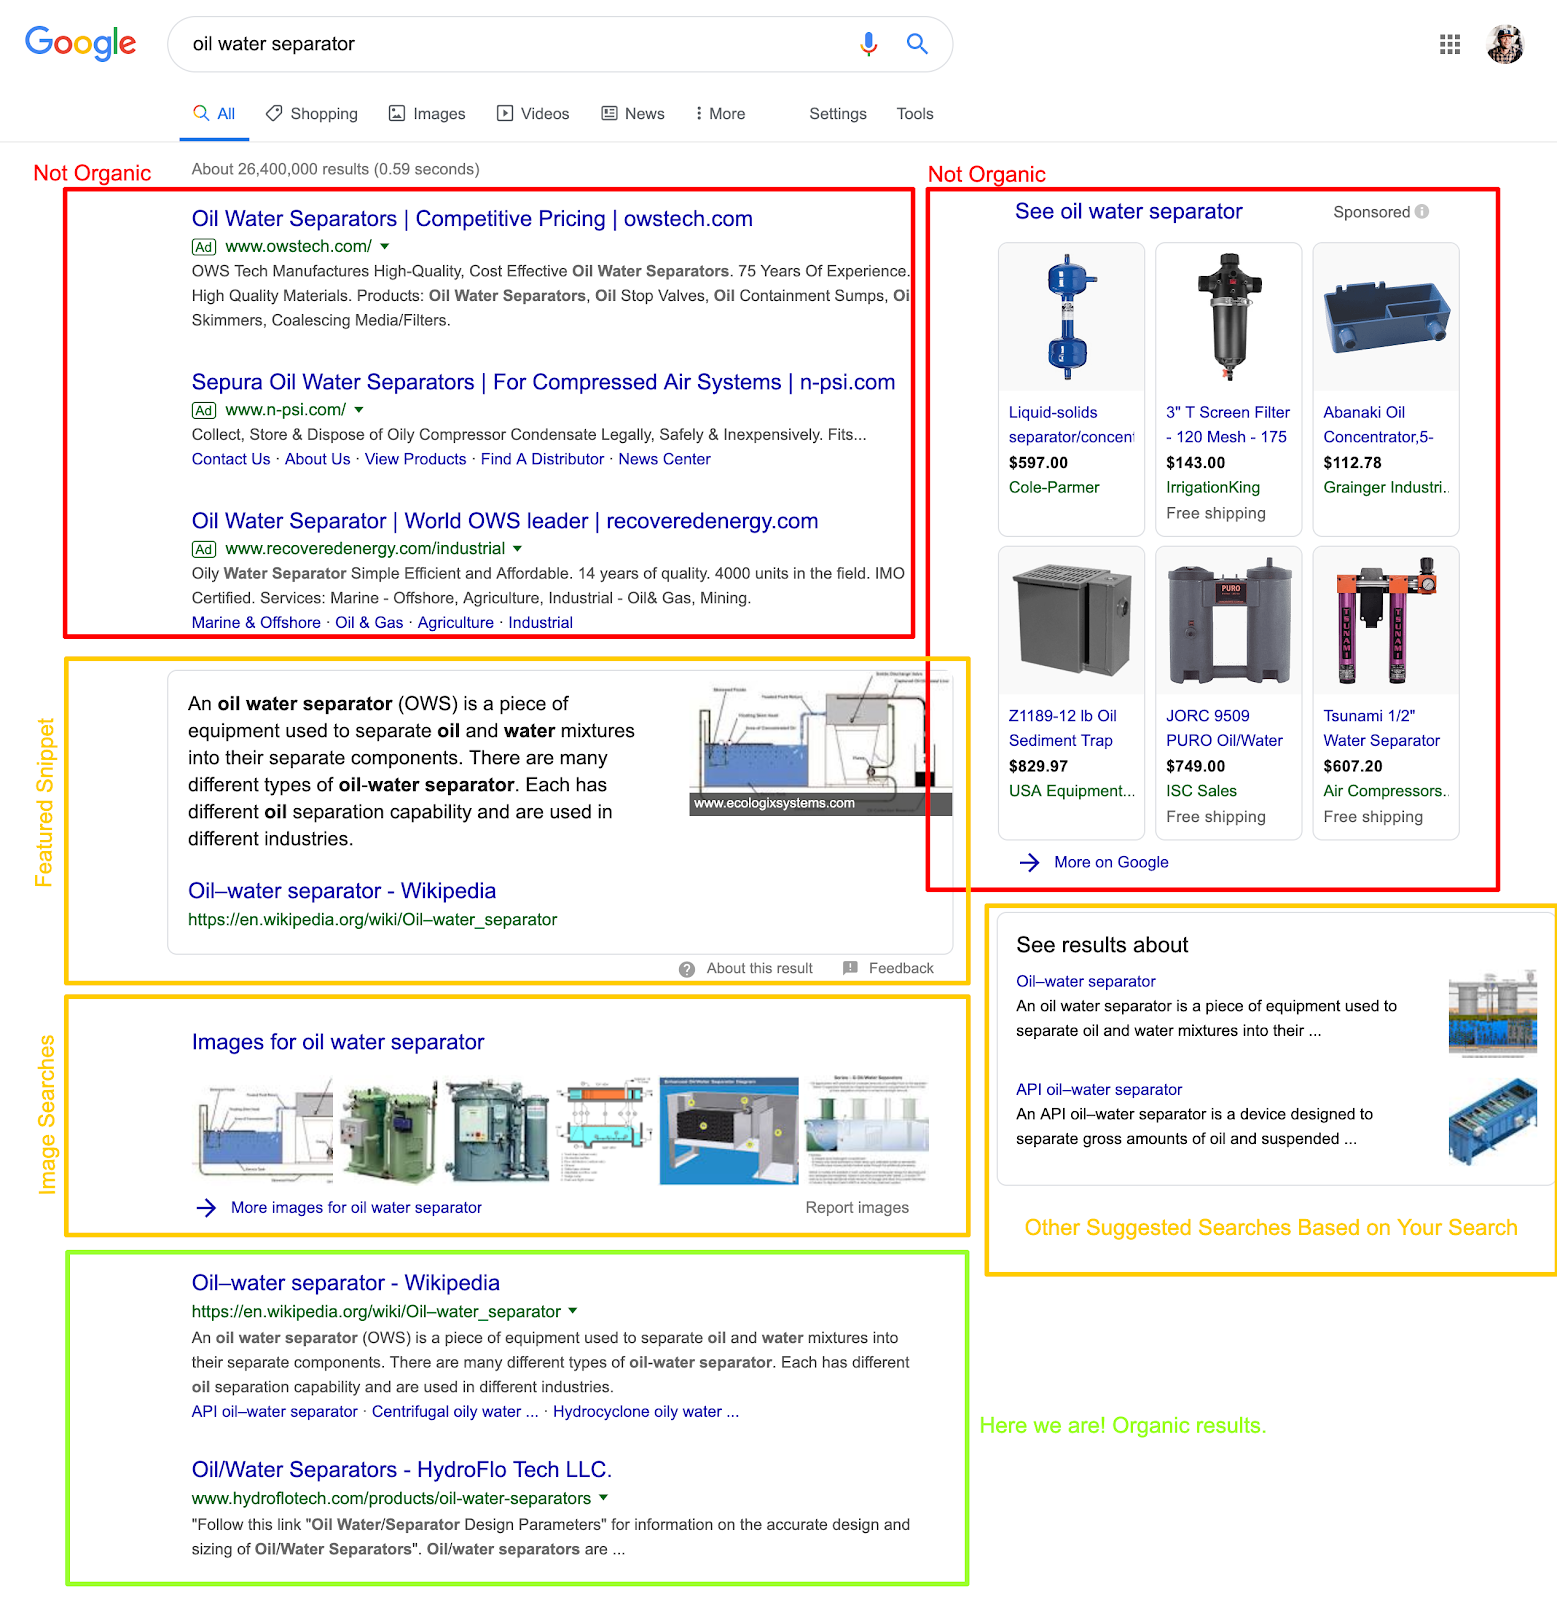
Task: Click Hydrocyclone oily water sitelink
Action: coord(646,1412)
